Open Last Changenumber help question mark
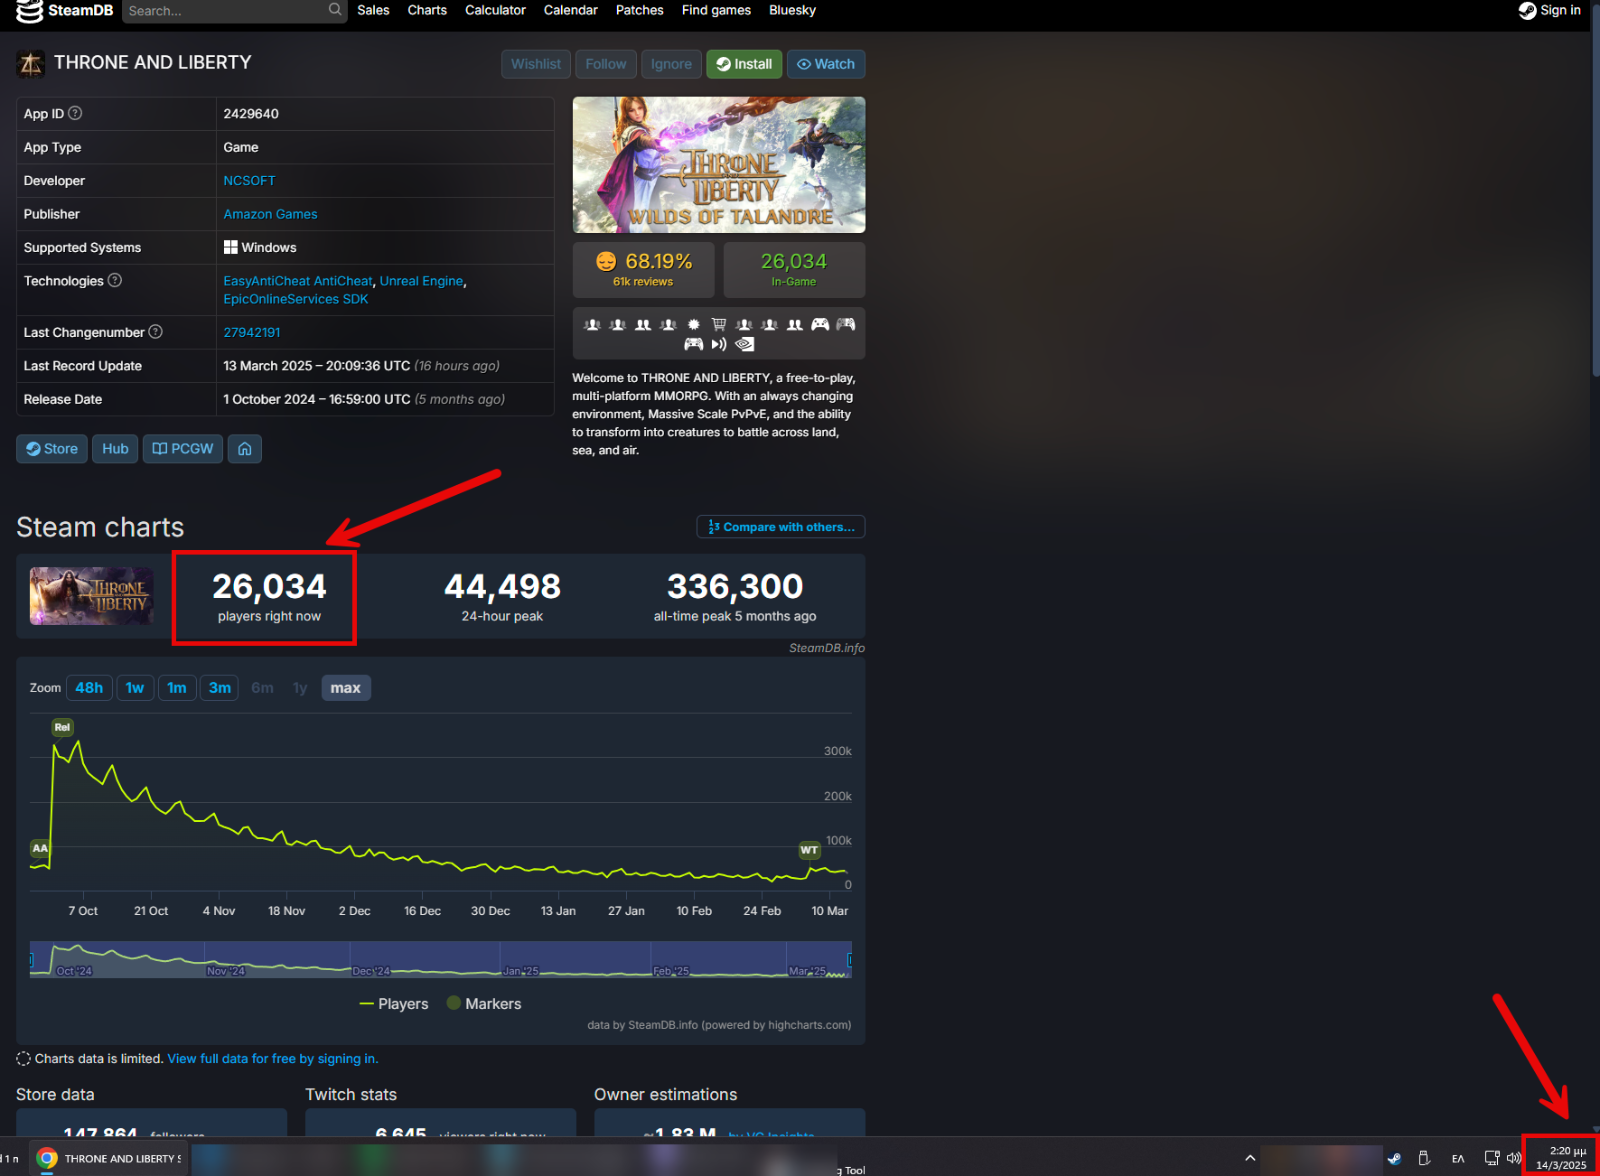Image resolution: width=1600 pixels, height=1176 pixels. coord(156,332)
